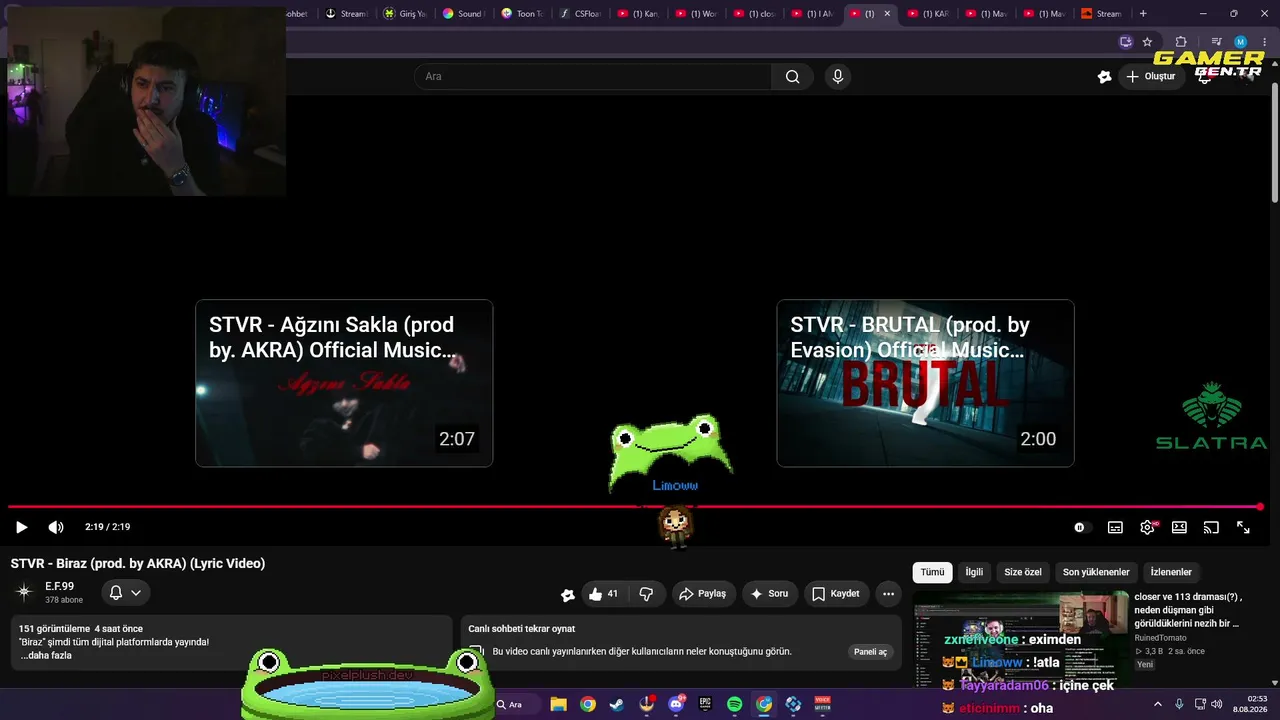Expand the notification bell dropdown
Screen dimensions: 1280x720
pyautogui.click(x=125, y=593)
